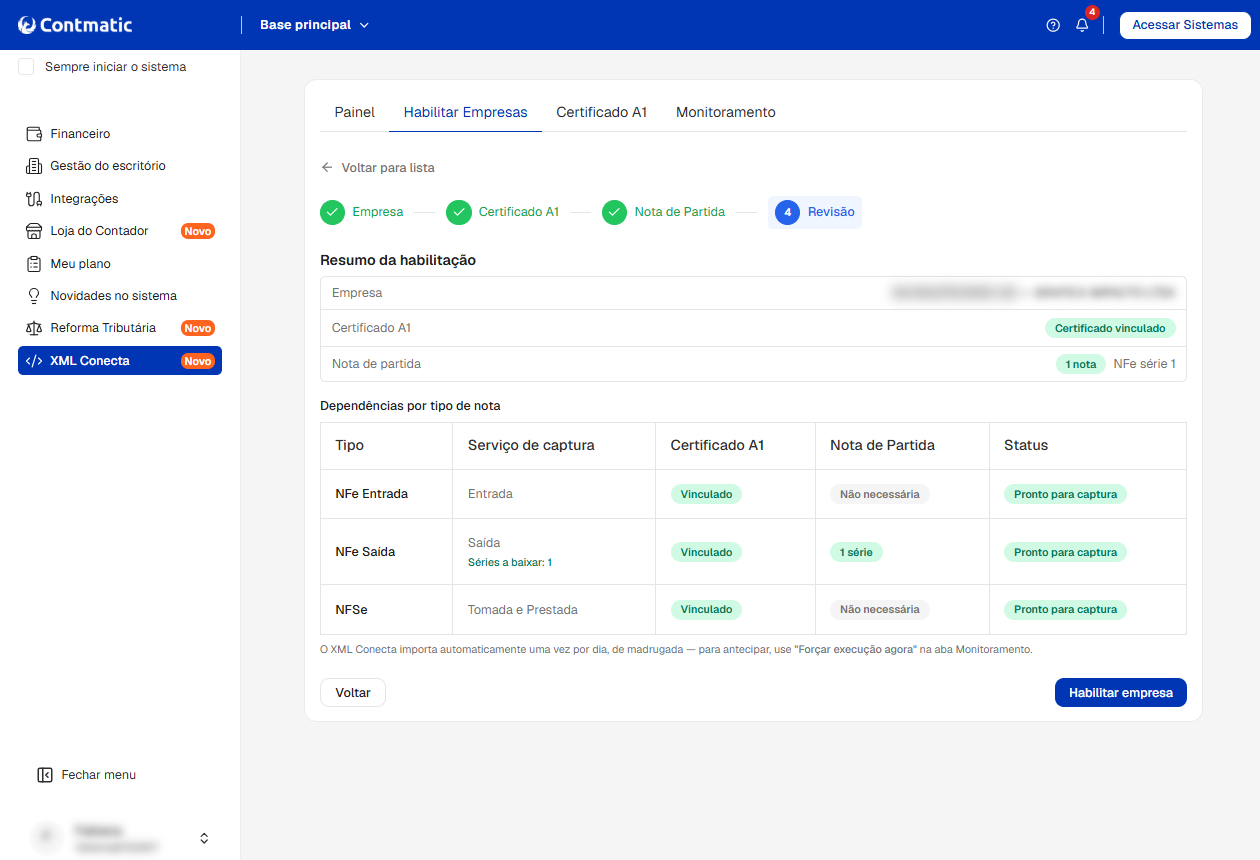Click the Loja do Contador store icon
The height and width of the screenshot is (860, 1260).
(33, 231)
